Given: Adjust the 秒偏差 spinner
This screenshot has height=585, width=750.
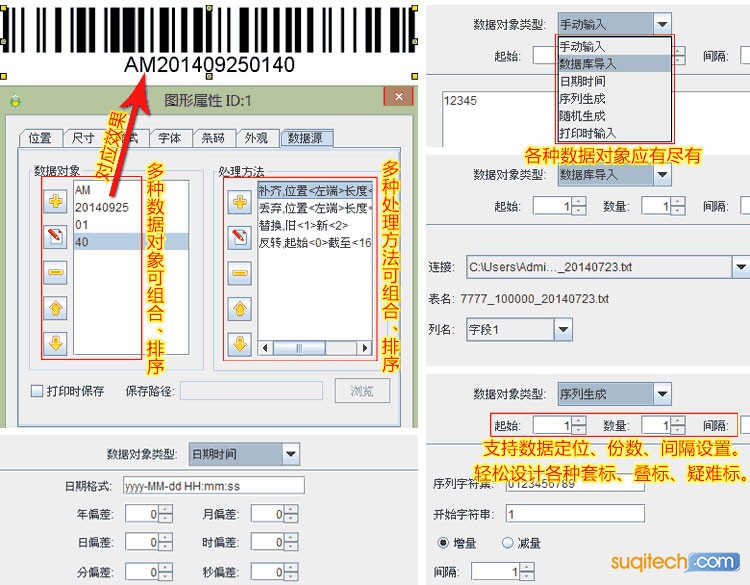Looking at the screenshot, I should (291, 572).
